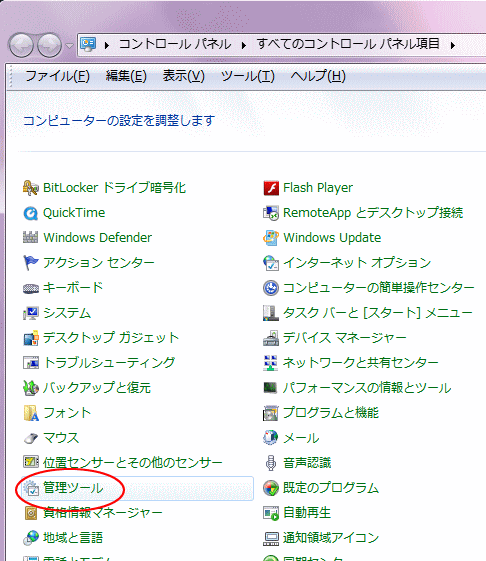Click the デスクトップ ガジェット icon
The height and width of the screenshot is (561, 486).
click(30, 338)
